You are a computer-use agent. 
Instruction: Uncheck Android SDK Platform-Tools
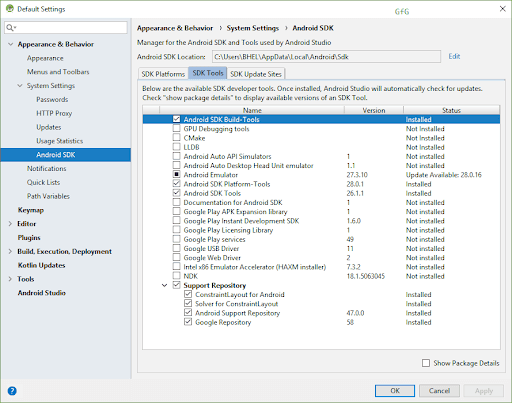[x=176, y=184]
